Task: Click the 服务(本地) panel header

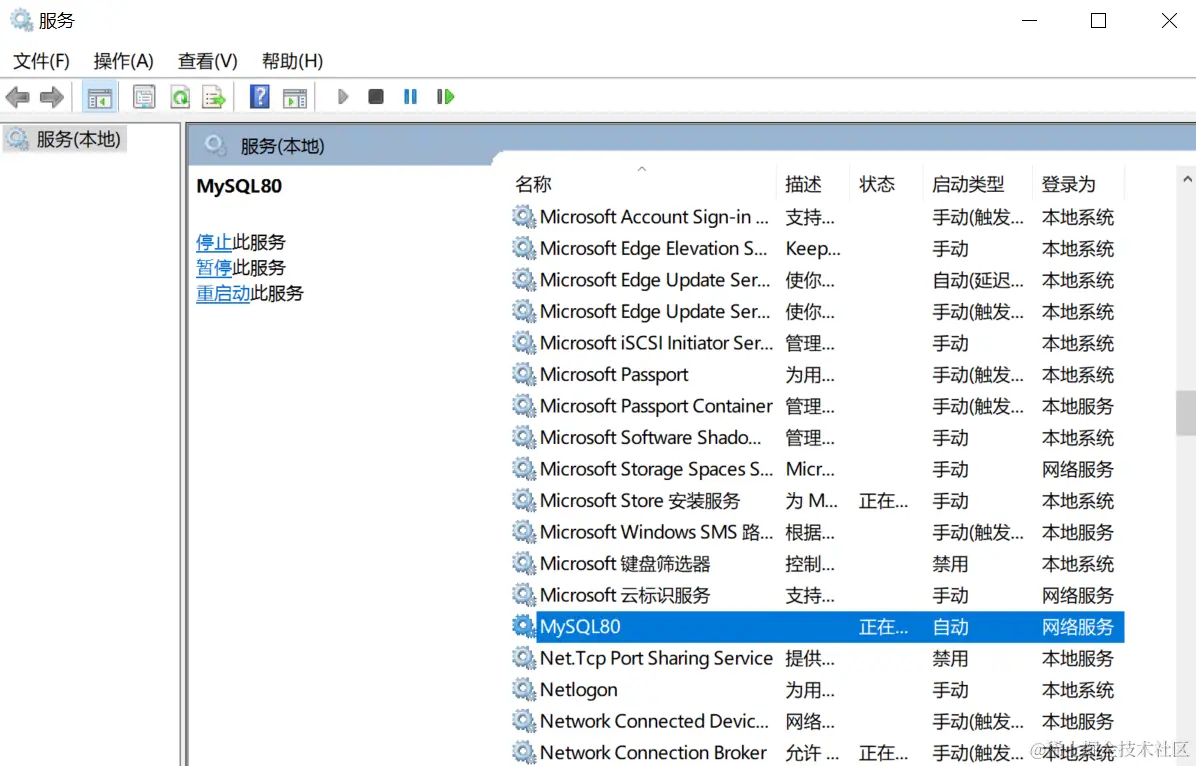Action: click(282, 146)
